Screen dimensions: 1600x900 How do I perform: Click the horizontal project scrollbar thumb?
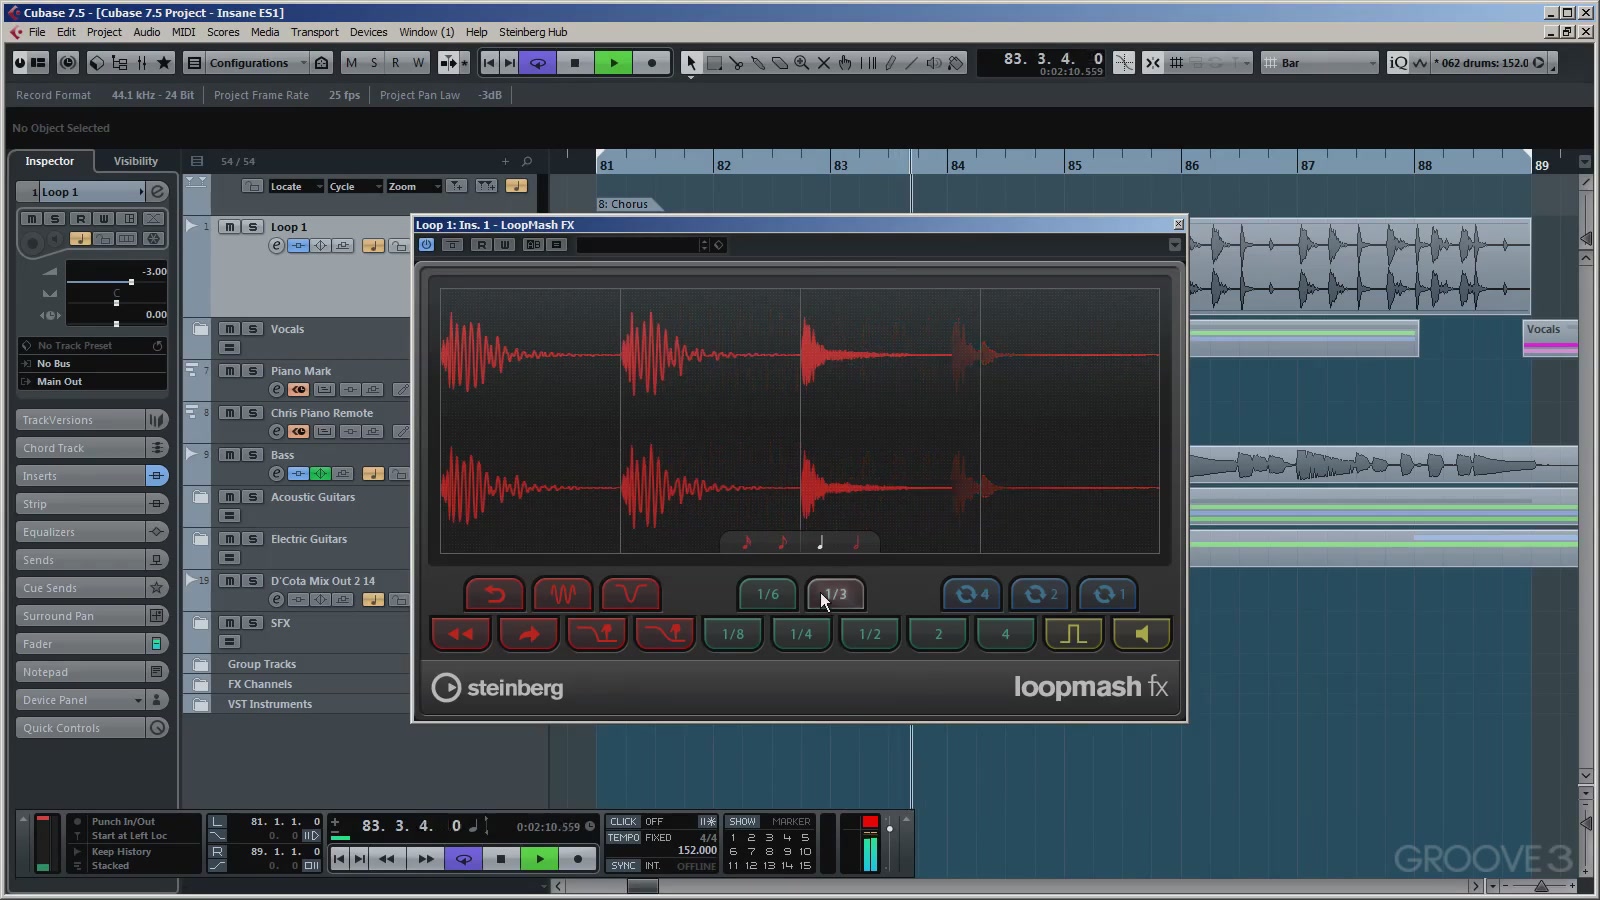(x=642, y=886)
